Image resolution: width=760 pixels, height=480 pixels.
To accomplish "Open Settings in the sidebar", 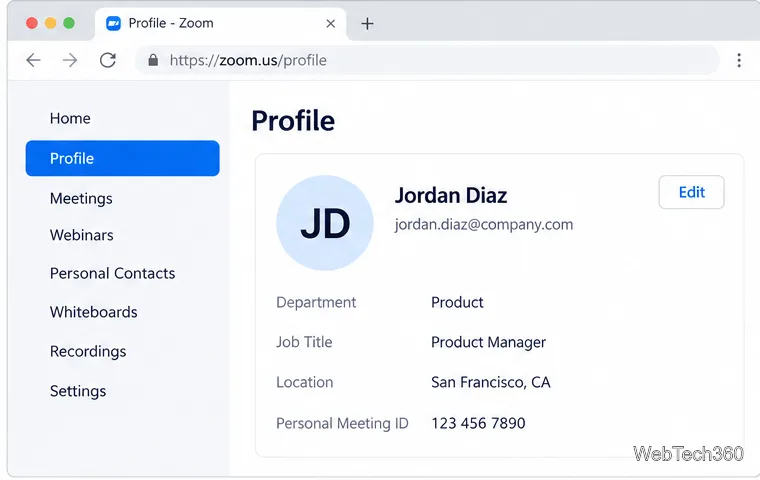I will 78,391.
